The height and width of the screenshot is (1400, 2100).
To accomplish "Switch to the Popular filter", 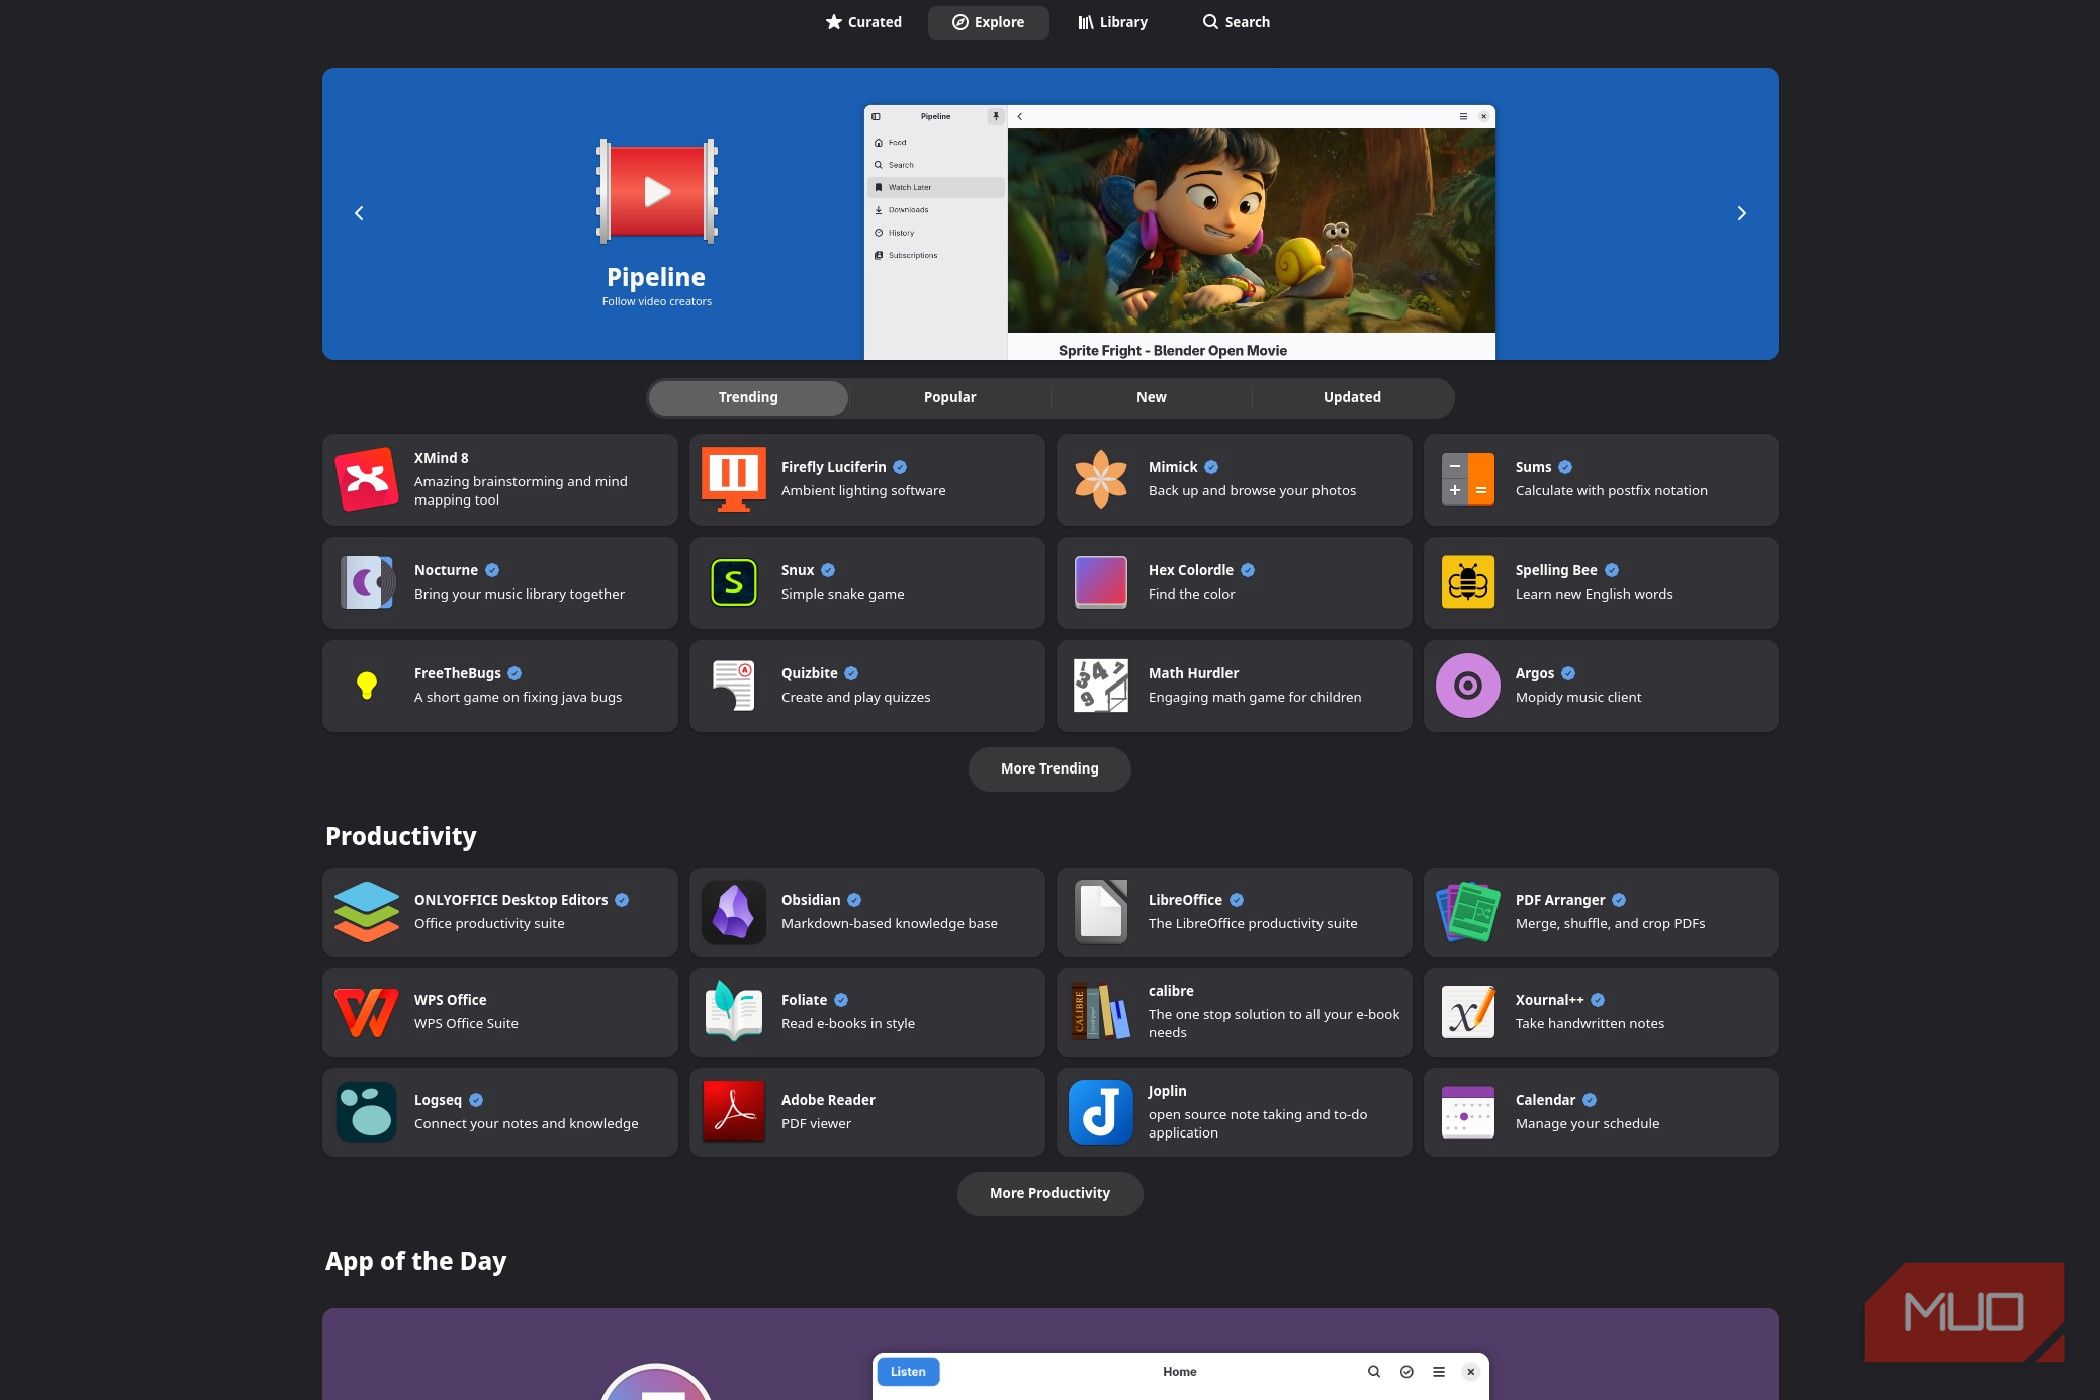I will 949,397.
